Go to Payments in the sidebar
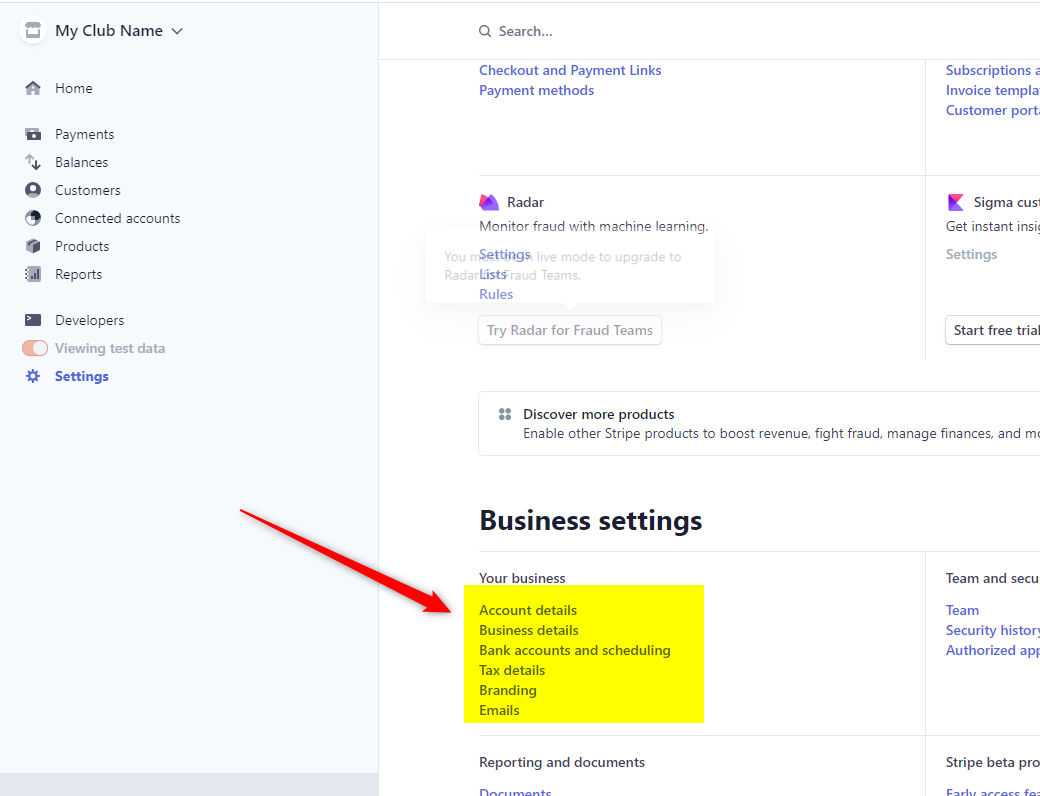Screen dimensions: 1040x796 (84, 134)
